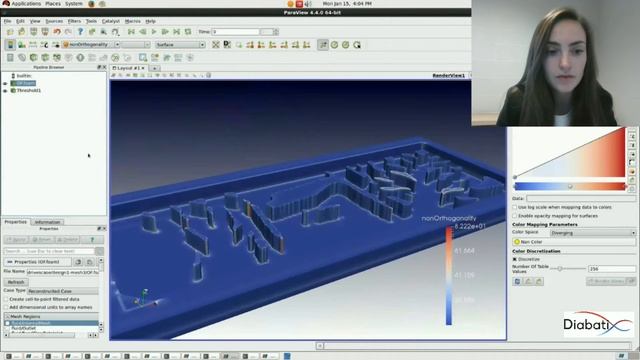This screenshot has width=640, height=360.
Task: Open the Places menu in top panel
Action: [x=53, y=4]
